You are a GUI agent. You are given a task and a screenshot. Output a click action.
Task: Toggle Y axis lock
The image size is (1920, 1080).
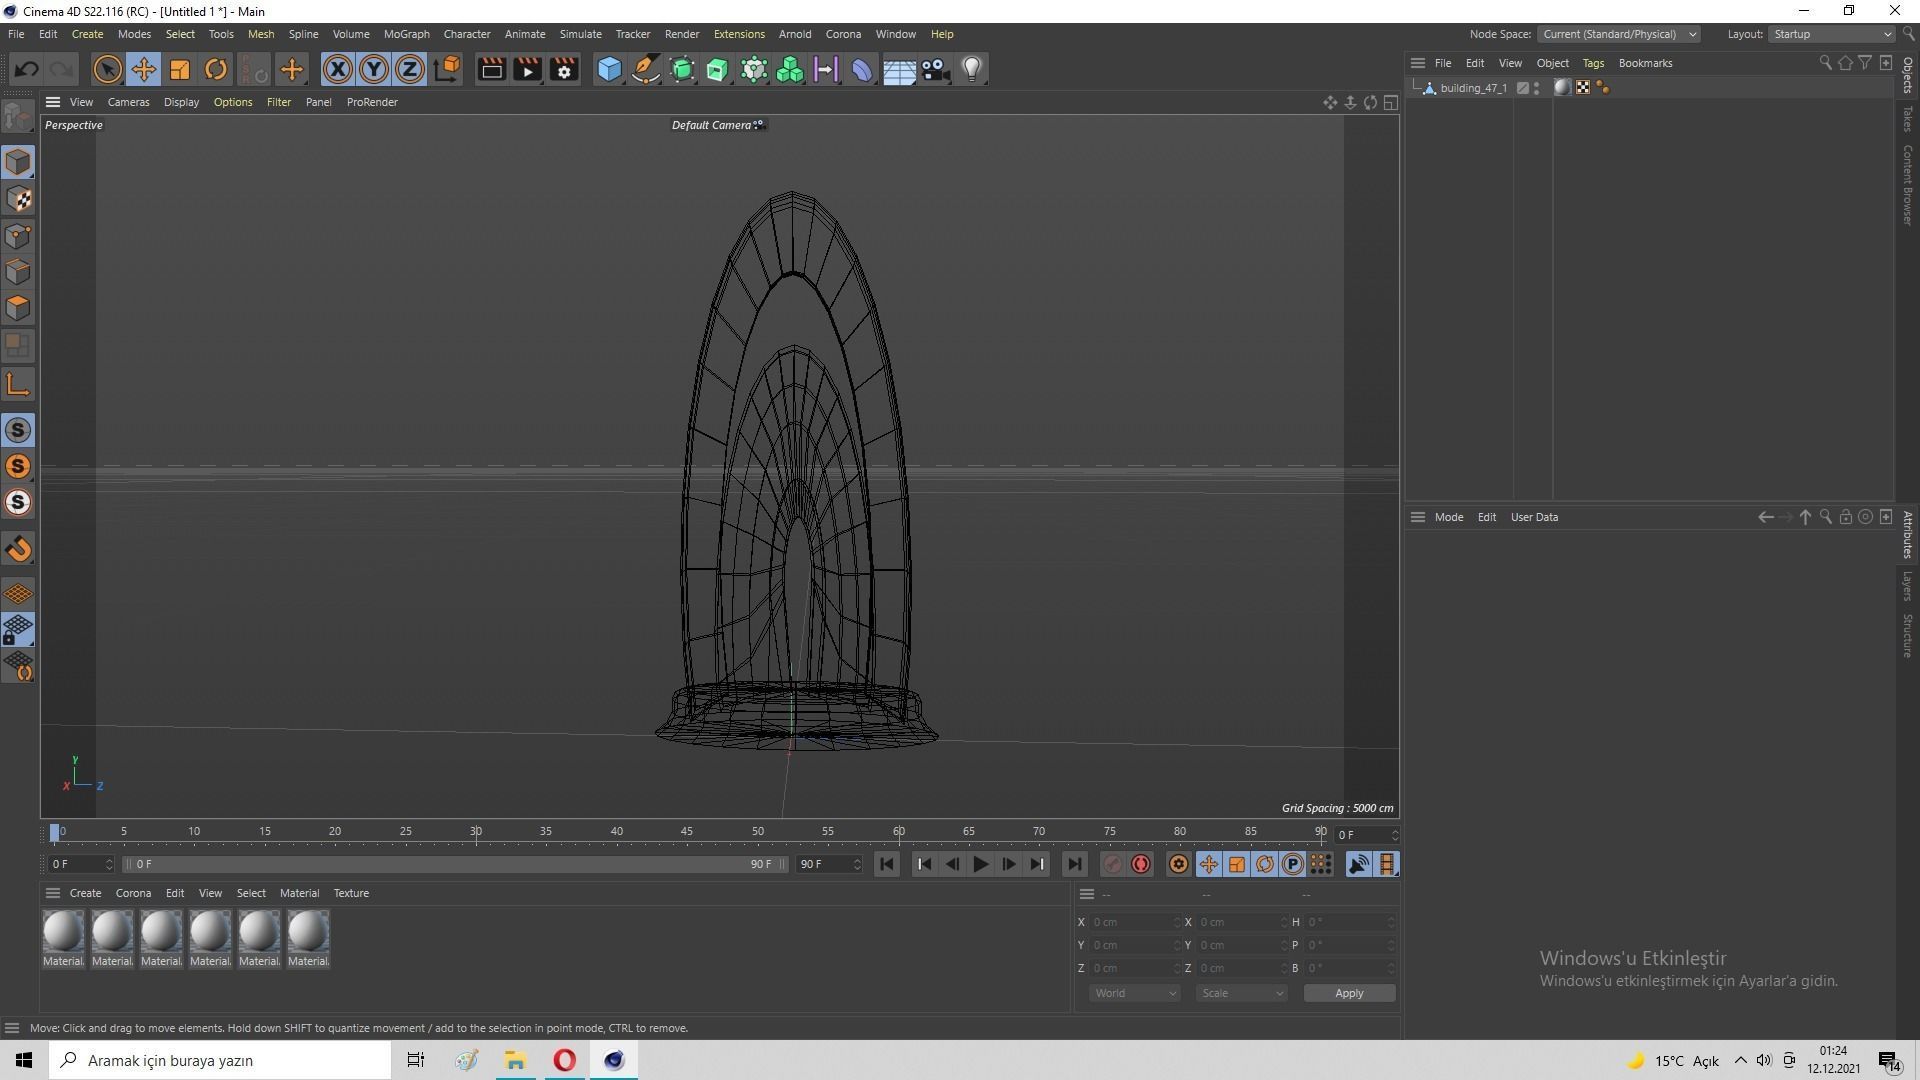tap(374, 69)
